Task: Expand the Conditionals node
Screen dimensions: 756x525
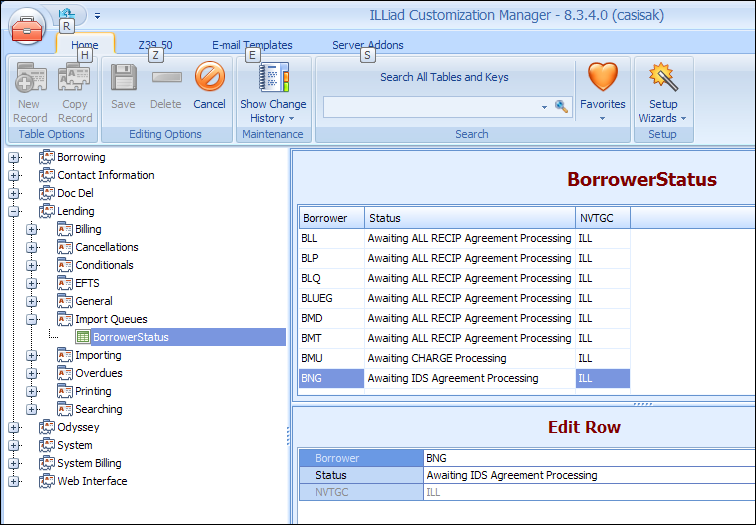Action: [32, 265]
